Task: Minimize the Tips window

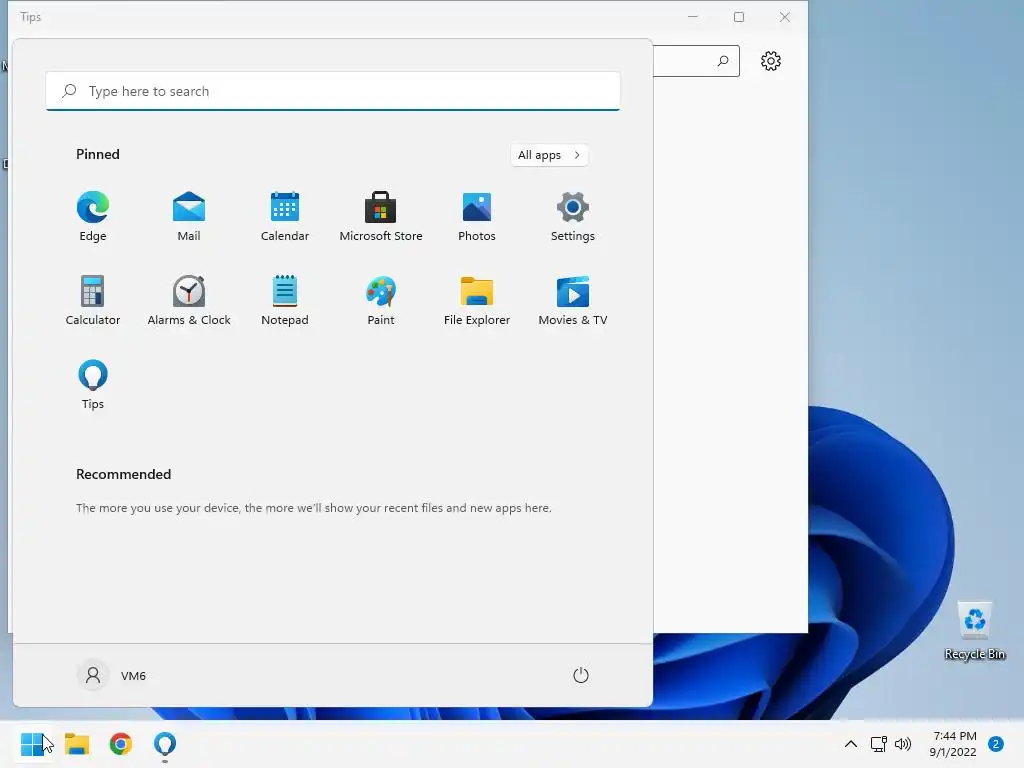Action: 693,17
